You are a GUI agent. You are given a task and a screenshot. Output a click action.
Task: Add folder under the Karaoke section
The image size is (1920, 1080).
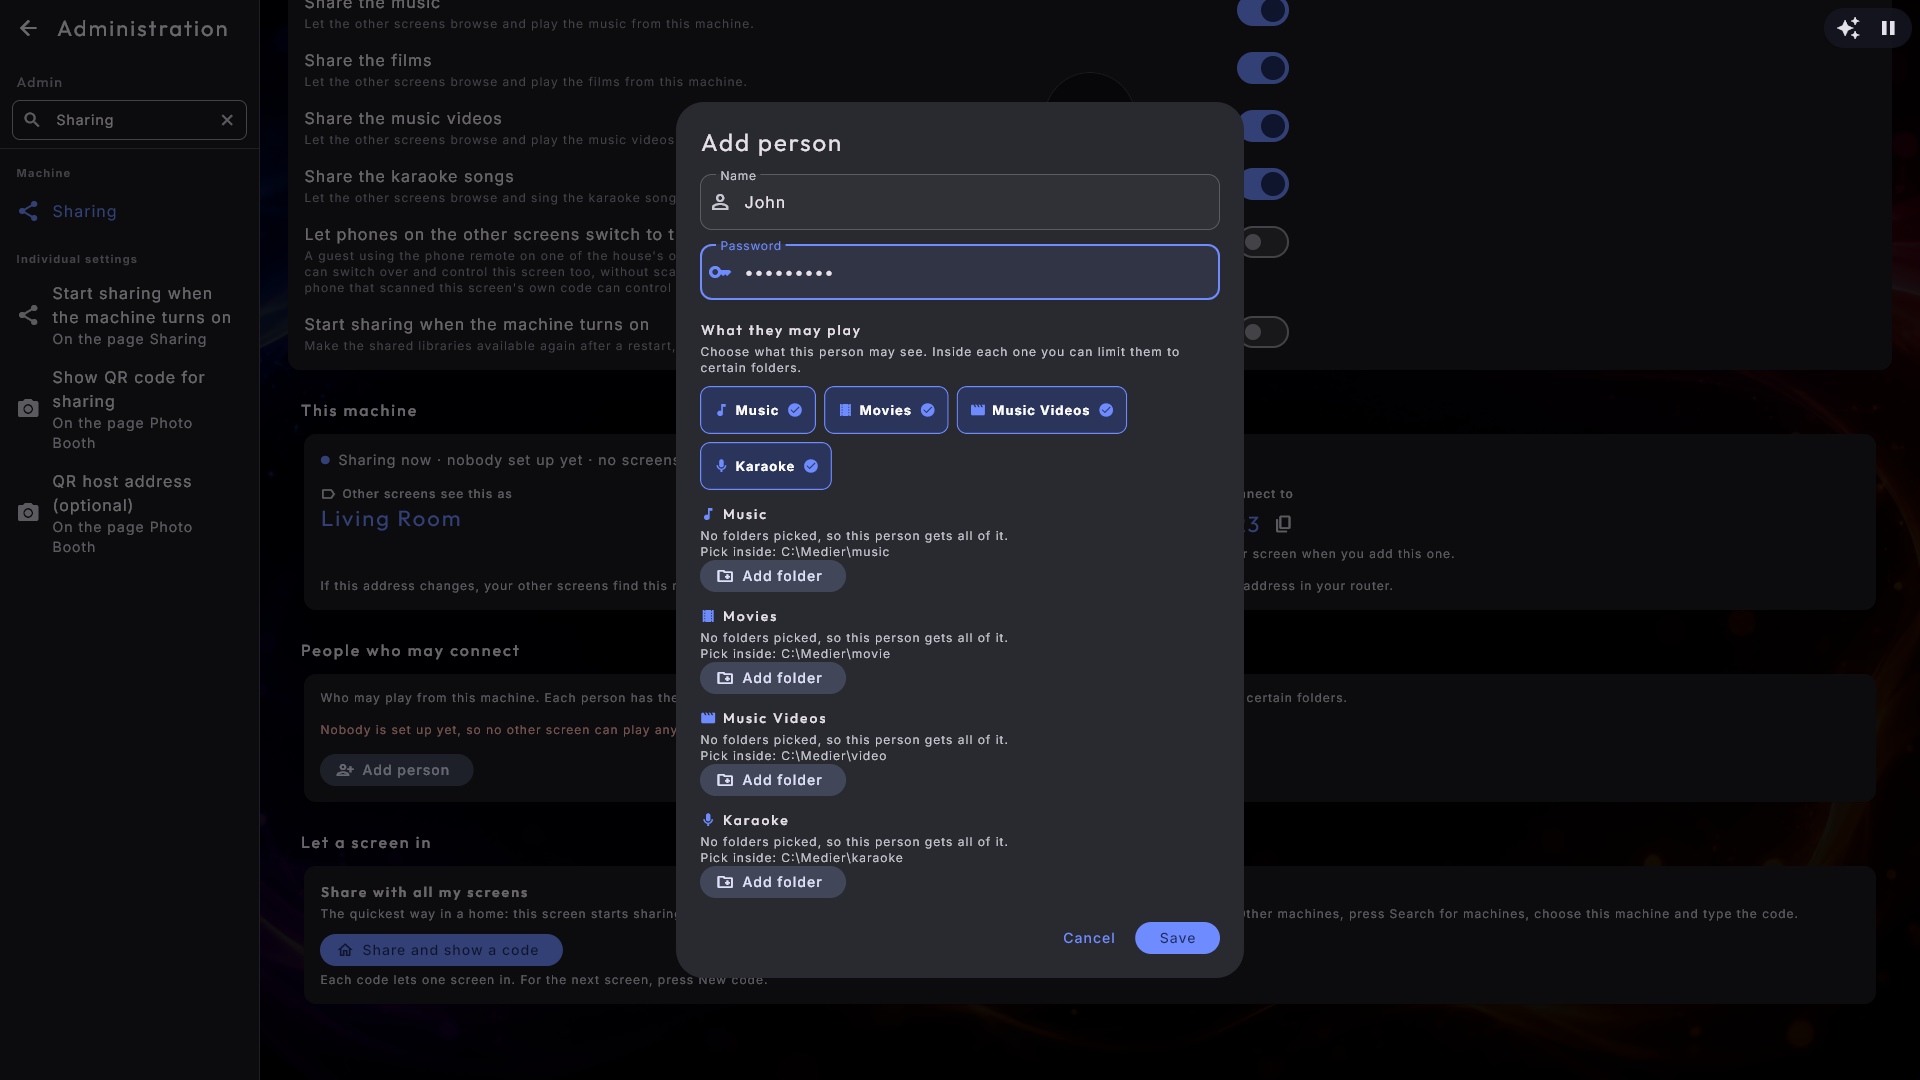click(x=773, y=882)
